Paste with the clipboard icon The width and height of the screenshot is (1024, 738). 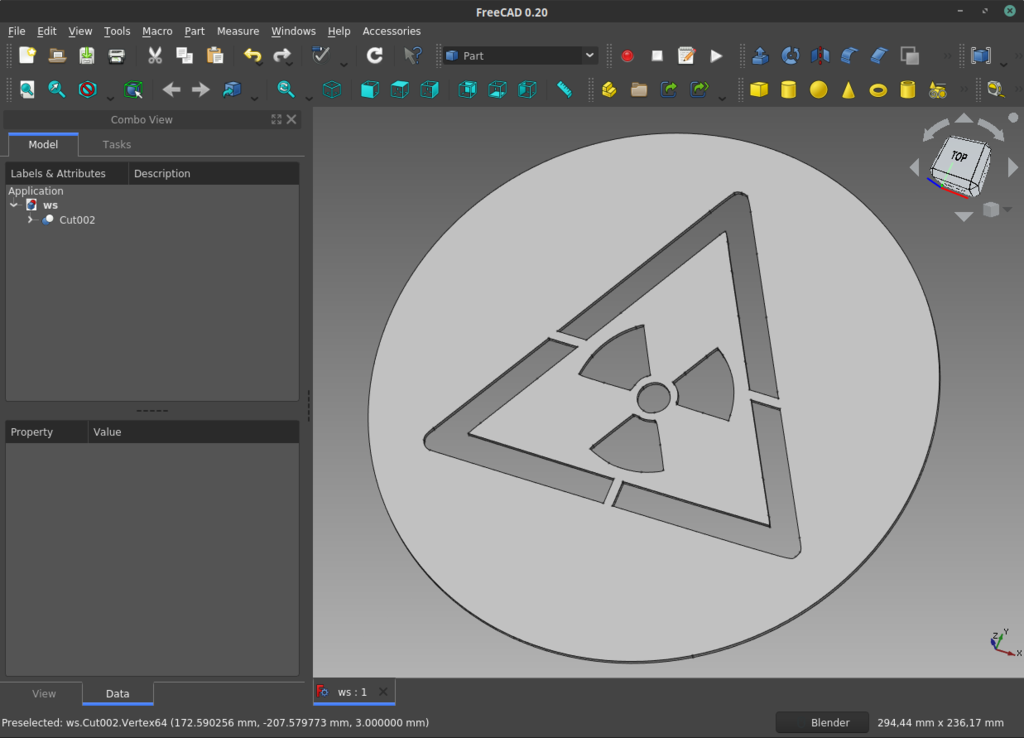pos(214,56)
